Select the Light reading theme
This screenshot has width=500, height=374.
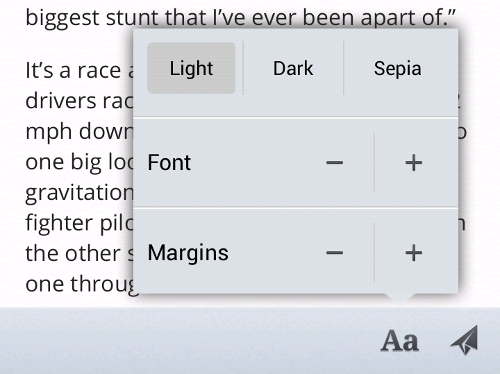coord(191,68)
